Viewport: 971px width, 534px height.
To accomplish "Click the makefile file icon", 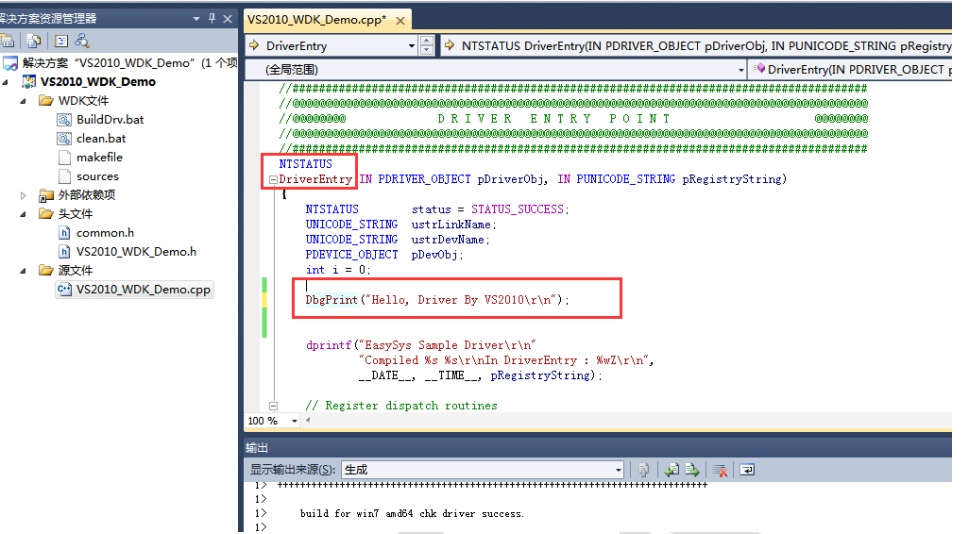I will coord(64,157).
